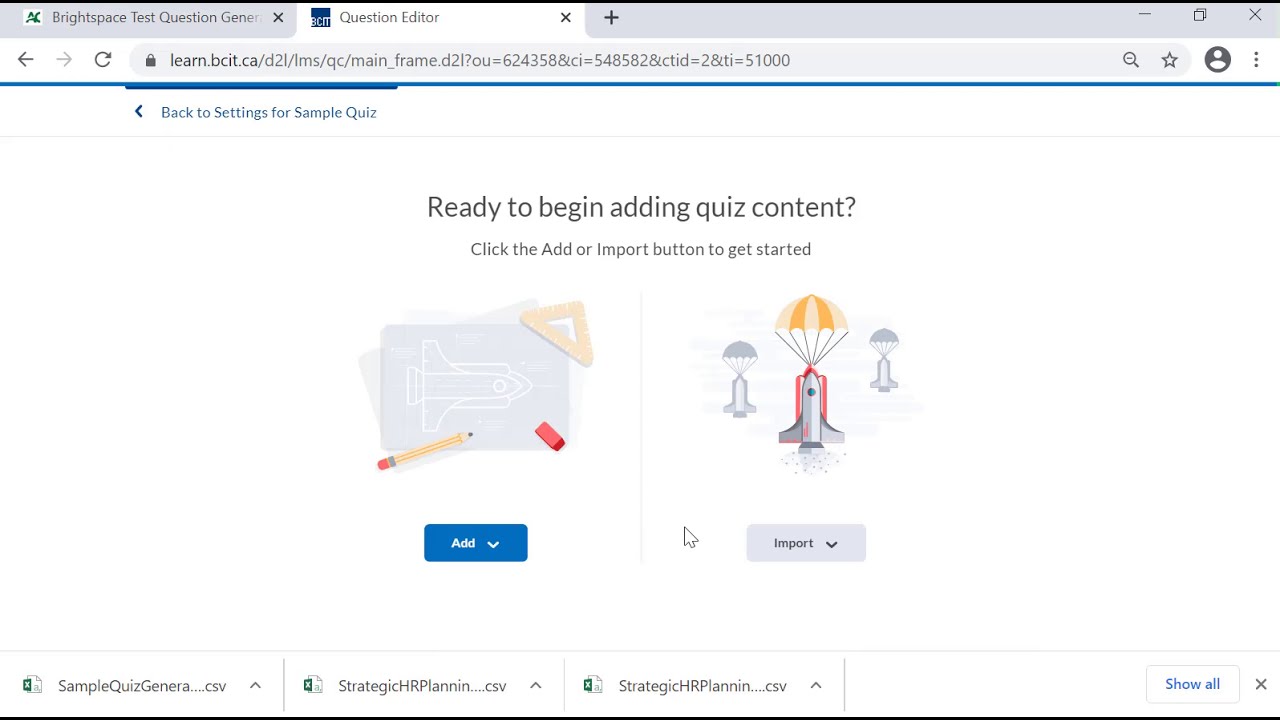Open the last StrategicHRPlannin….csv download

click(703, 686)
